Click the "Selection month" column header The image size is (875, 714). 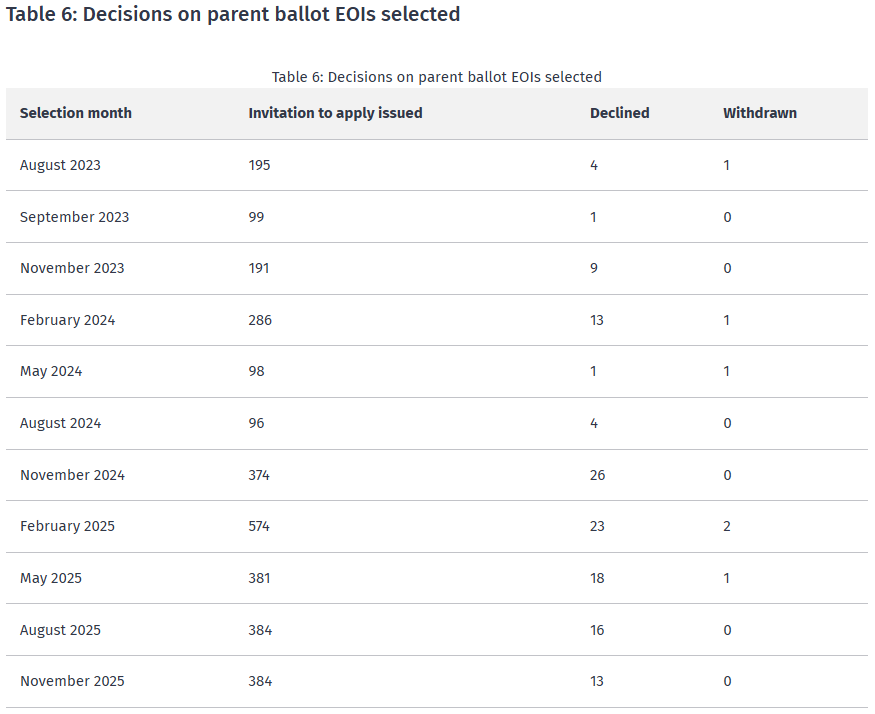pyautogui.click(x=76, y=113)
